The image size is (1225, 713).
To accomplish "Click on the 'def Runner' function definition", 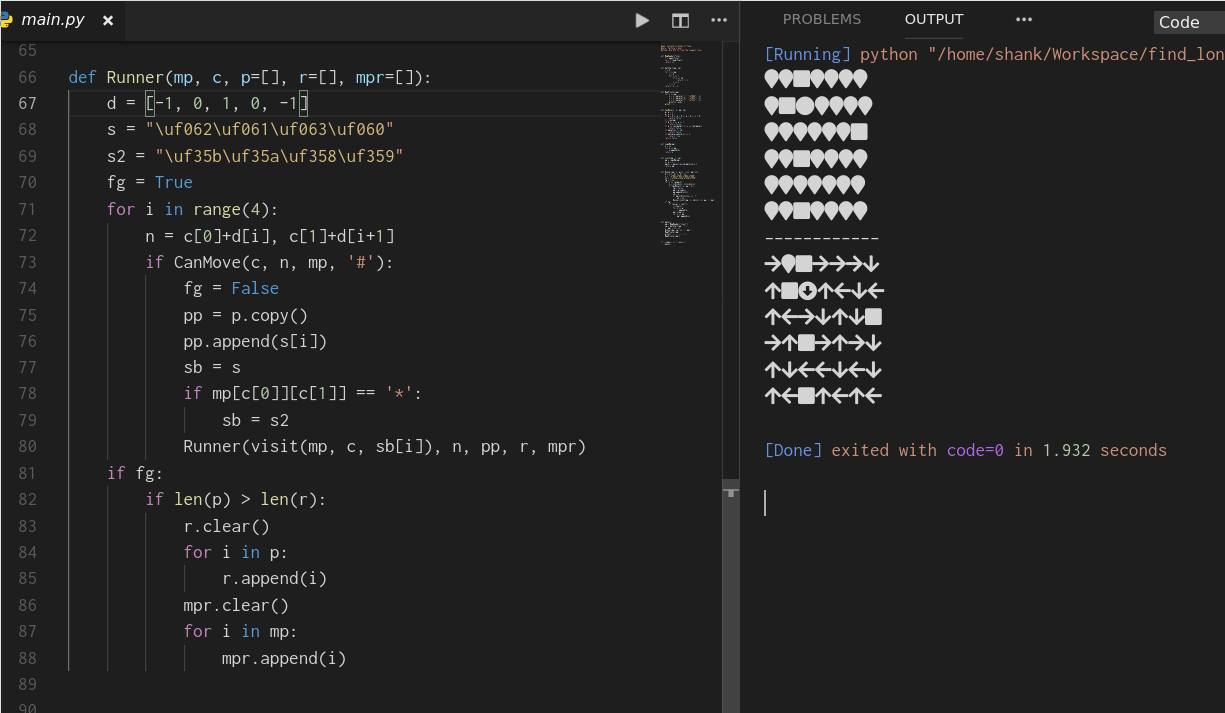I will coord(249,77).
